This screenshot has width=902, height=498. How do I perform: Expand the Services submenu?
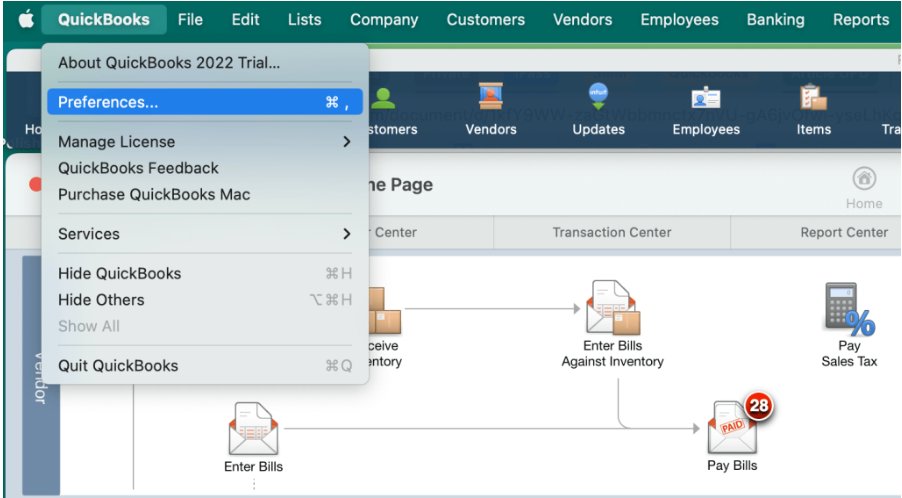[x=205, y=233]
